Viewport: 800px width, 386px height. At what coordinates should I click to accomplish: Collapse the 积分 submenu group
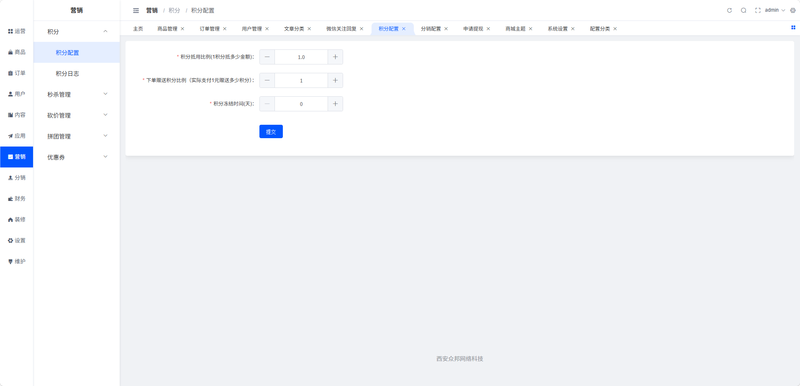coord(77,32)
